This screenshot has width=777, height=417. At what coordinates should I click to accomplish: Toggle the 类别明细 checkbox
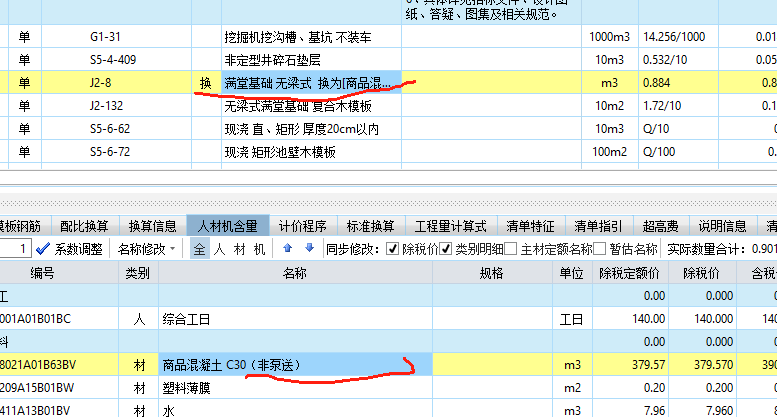(x=445, y=249)
